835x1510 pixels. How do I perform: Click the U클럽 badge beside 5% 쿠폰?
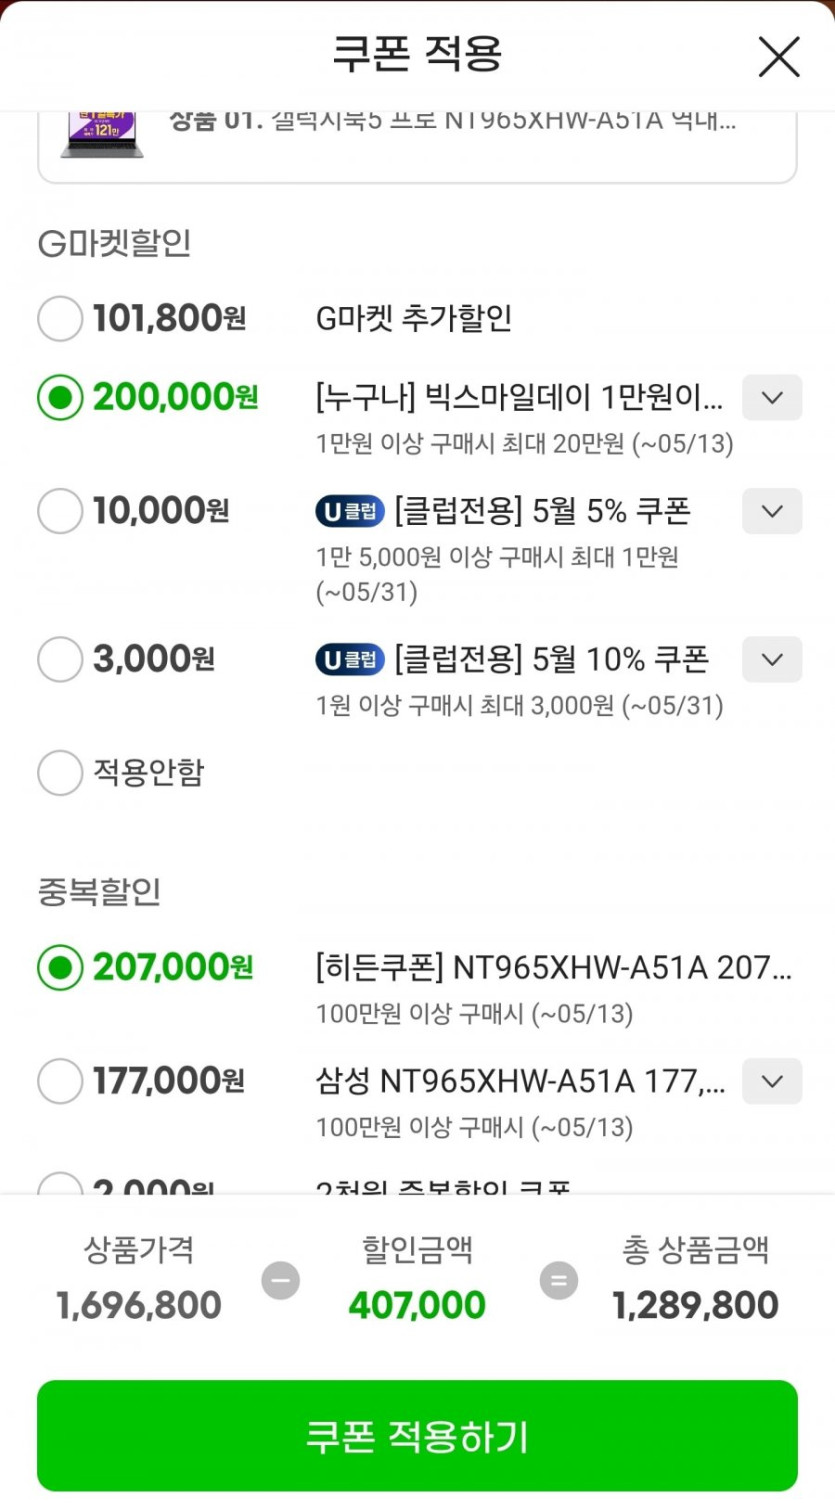[350, 512]
